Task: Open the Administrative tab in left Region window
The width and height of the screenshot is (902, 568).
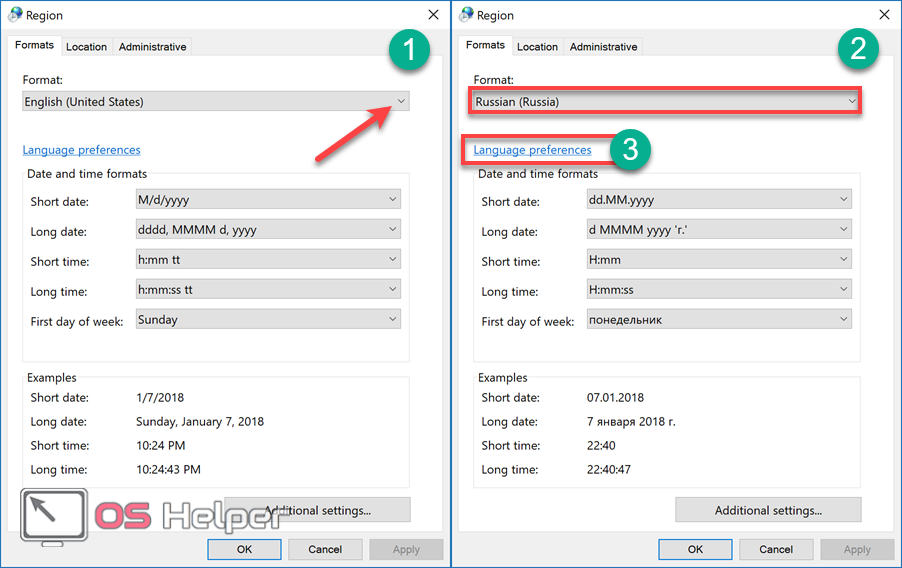Action: (x=152, y=47)
